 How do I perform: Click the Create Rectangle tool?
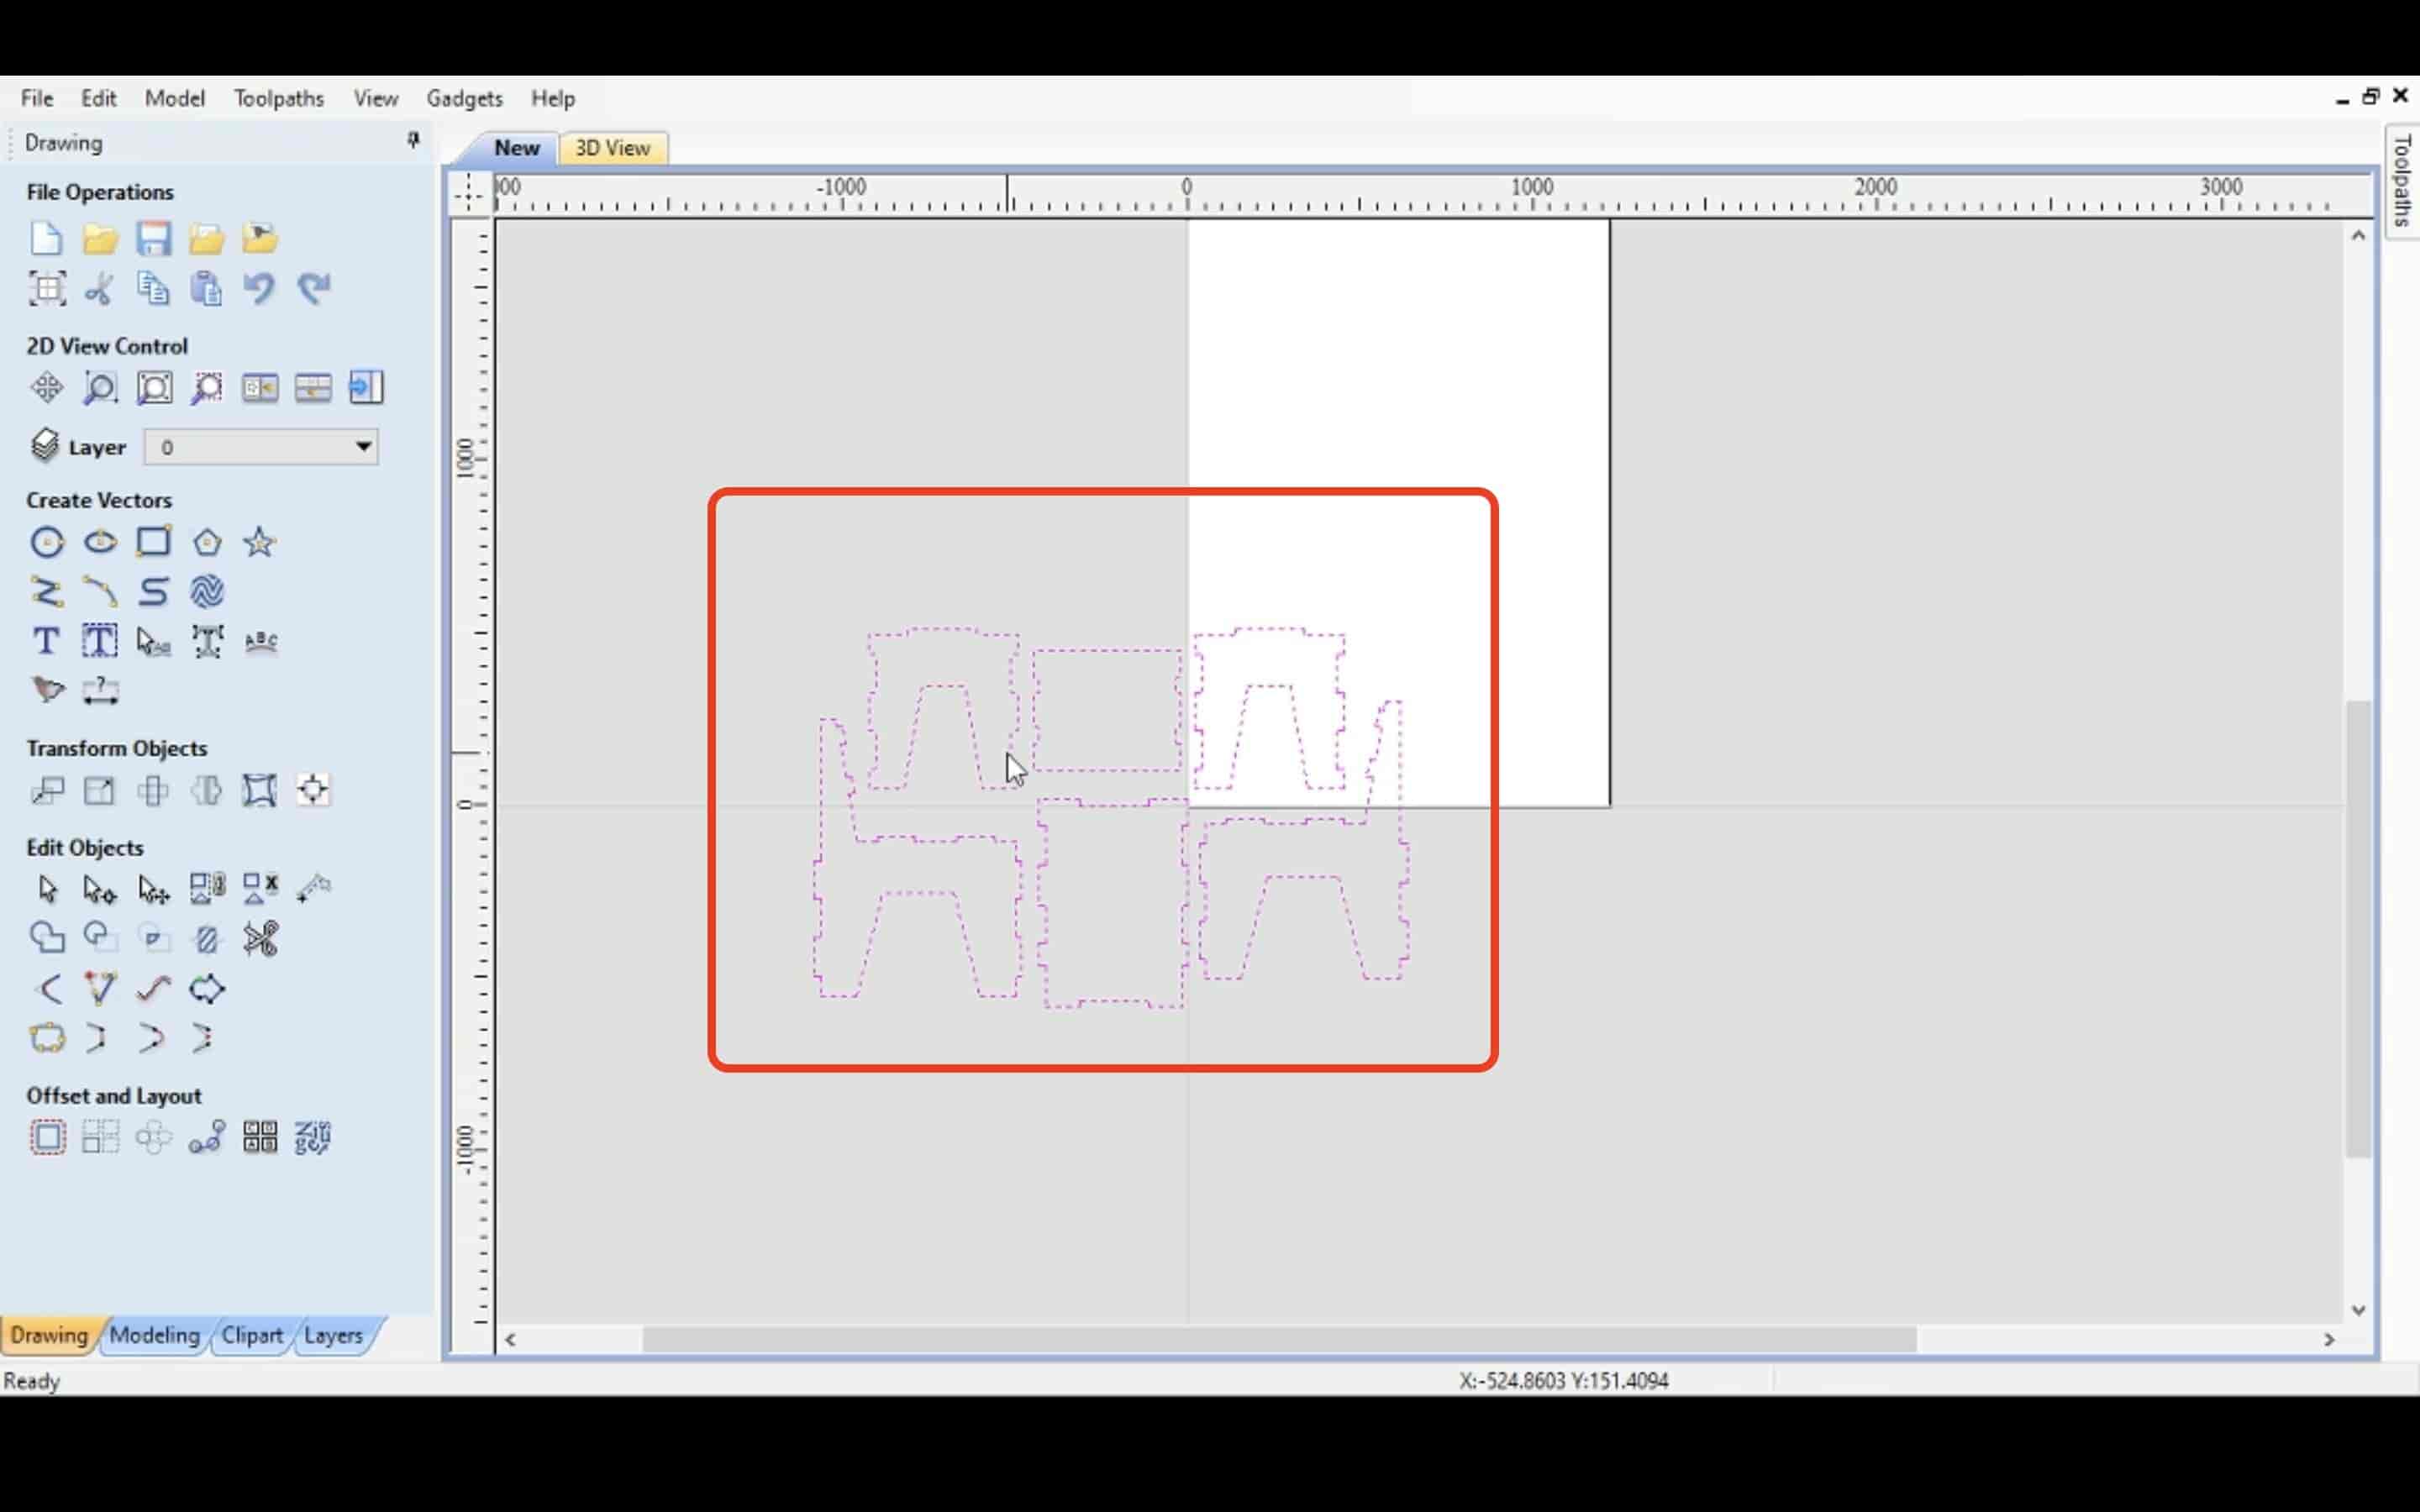(151, 540)
